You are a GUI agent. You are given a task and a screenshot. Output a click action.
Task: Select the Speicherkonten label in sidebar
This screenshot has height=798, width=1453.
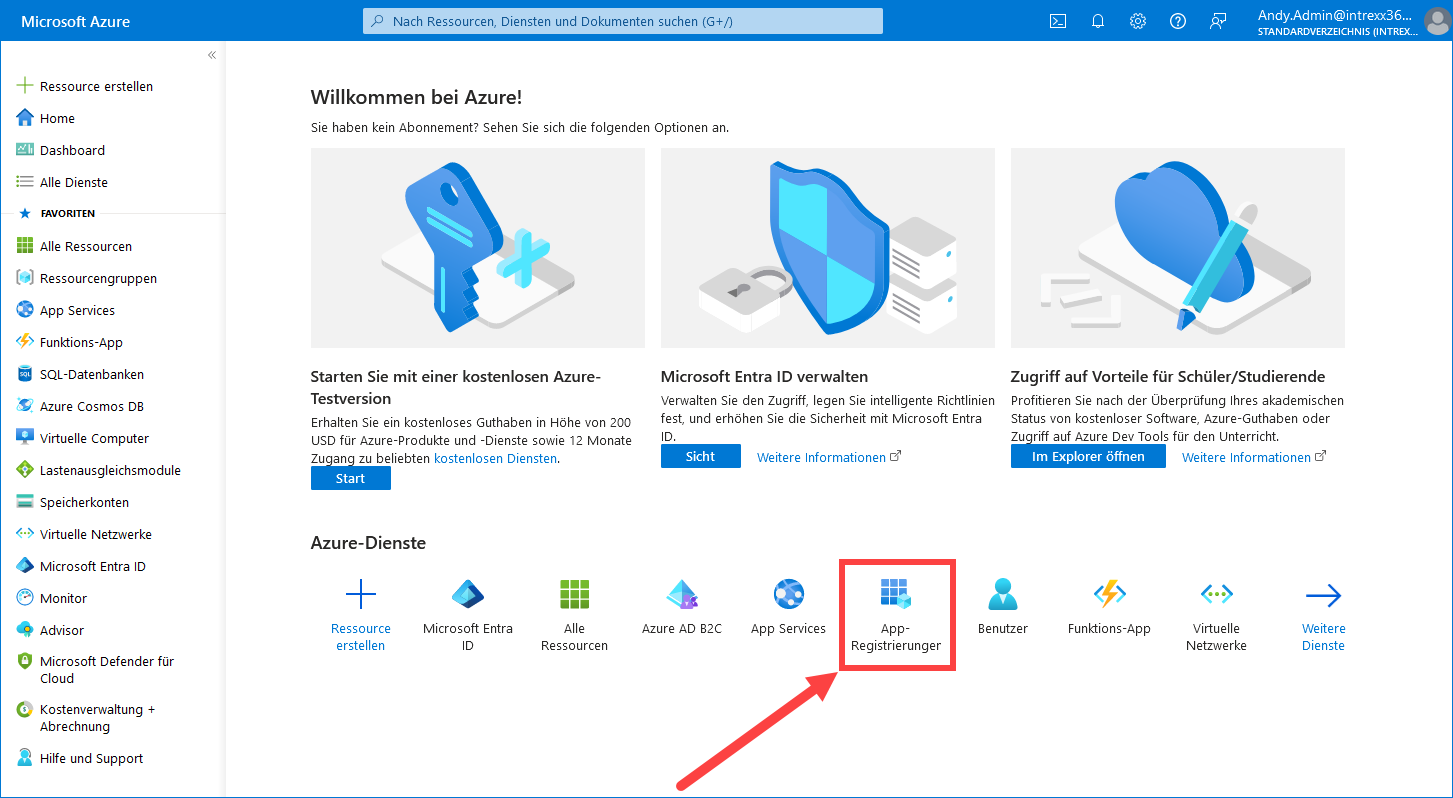click(84, 502)
